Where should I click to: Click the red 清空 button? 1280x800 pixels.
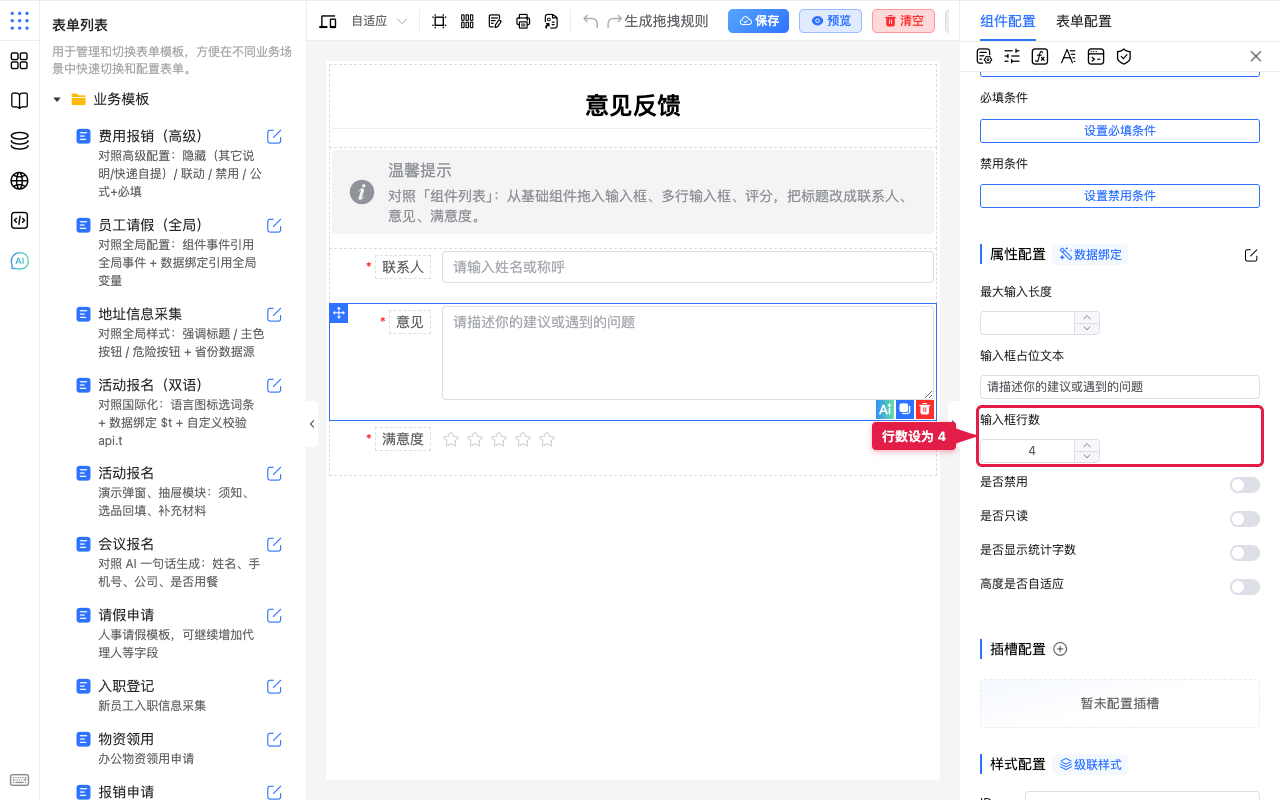point(904,21)
